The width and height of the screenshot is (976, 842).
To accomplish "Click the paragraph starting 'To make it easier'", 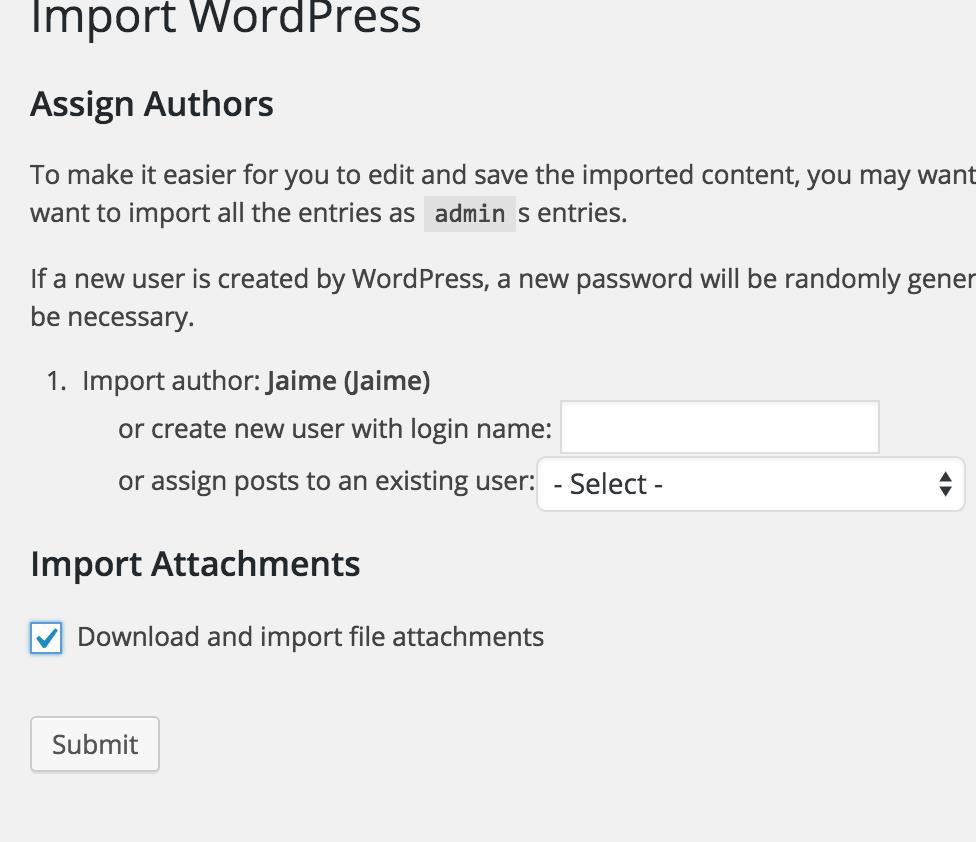I will coord(500,175).
